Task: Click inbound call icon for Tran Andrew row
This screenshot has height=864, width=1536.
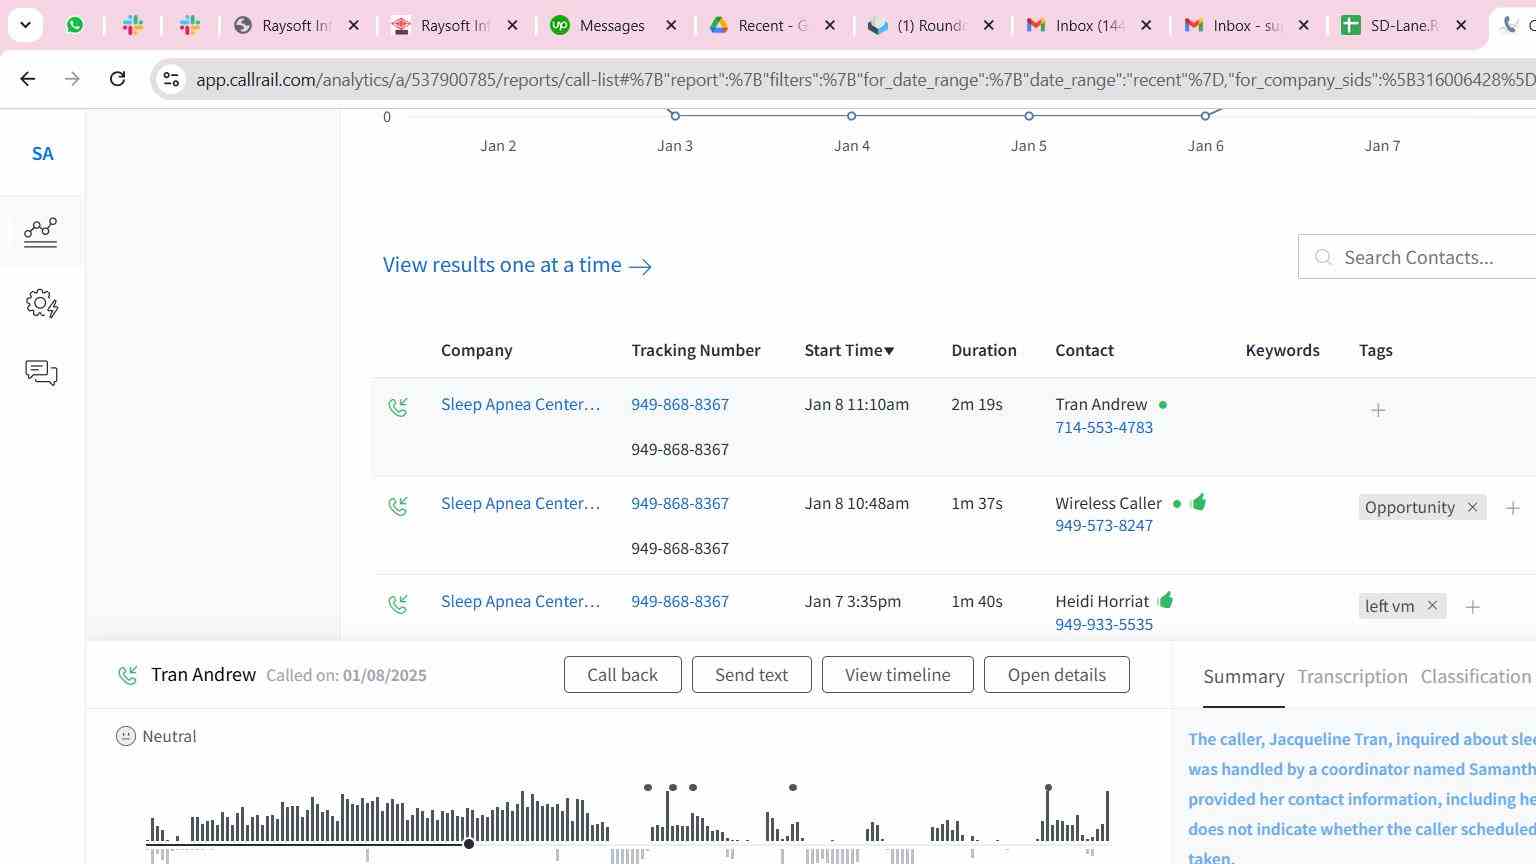Action: click(398, 407)
